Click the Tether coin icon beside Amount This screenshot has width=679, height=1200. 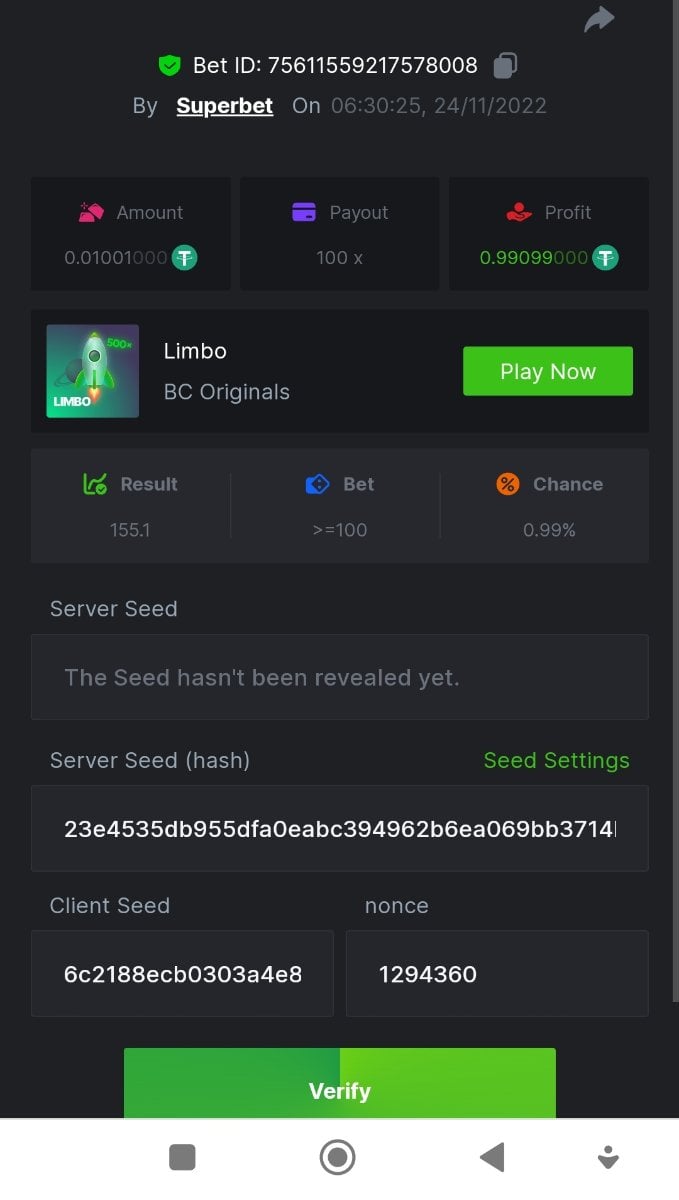coord(184,258)
